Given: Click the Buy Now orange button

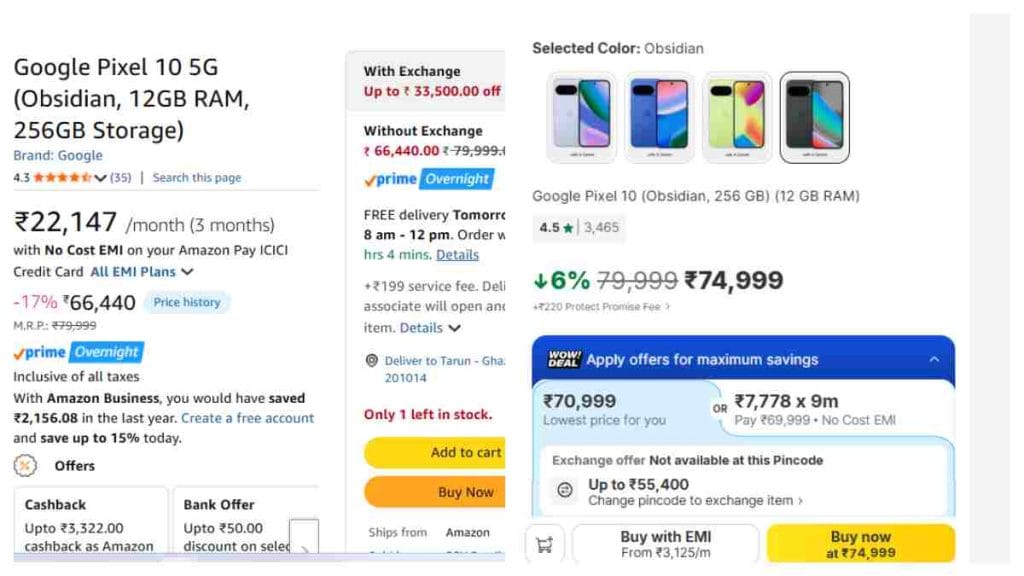Looking at the screenshot, I should [435, 492].
